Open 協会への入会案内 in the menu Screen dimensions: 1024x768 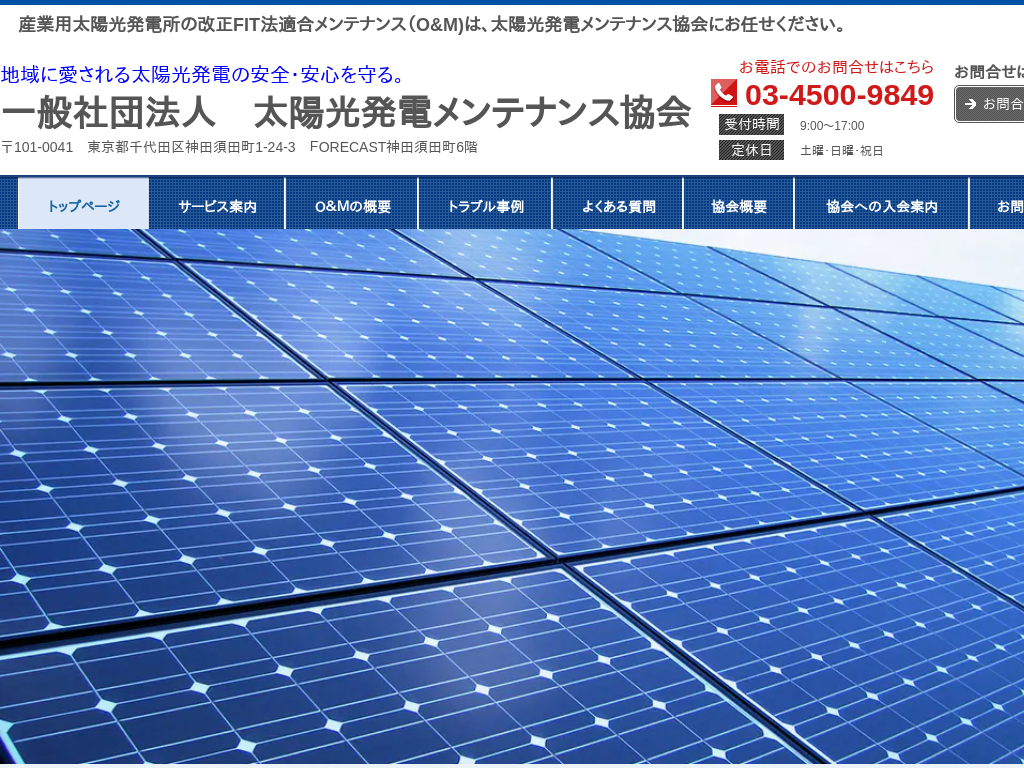click(x=881, y=206)
